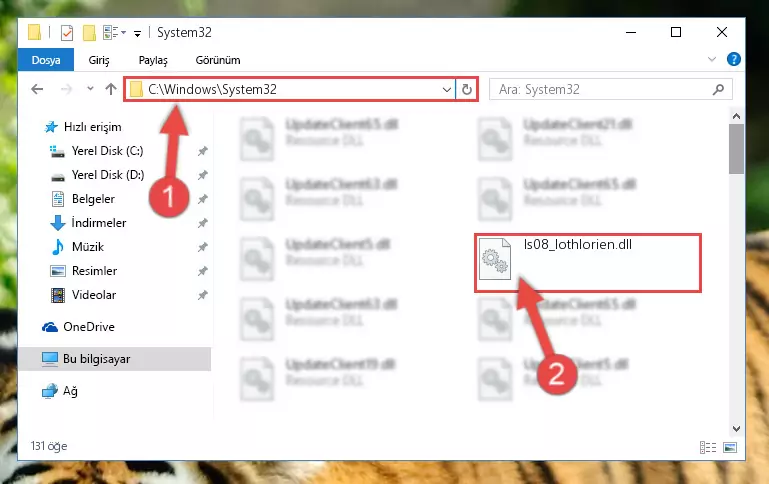Click the Back navigation arrow

tap(37, 89)
